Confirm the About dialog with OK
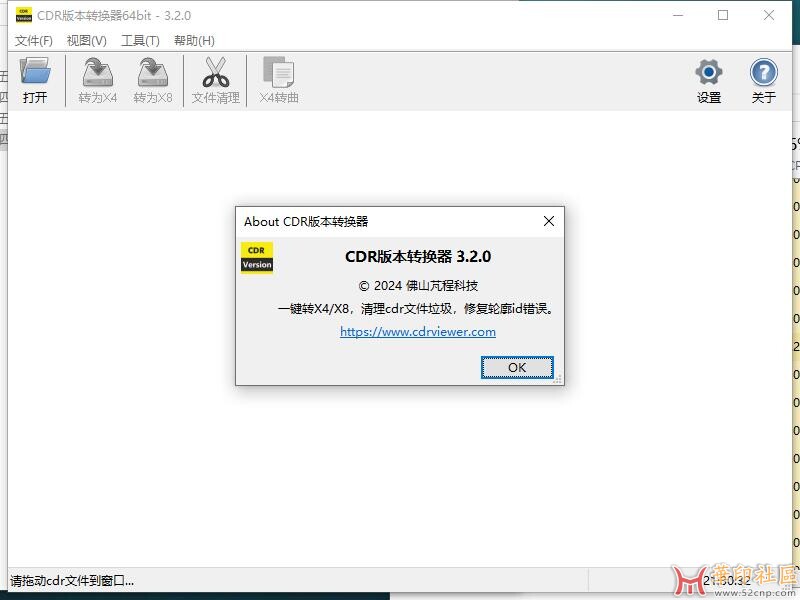This screenshot has height=600, width=800. 517,367
